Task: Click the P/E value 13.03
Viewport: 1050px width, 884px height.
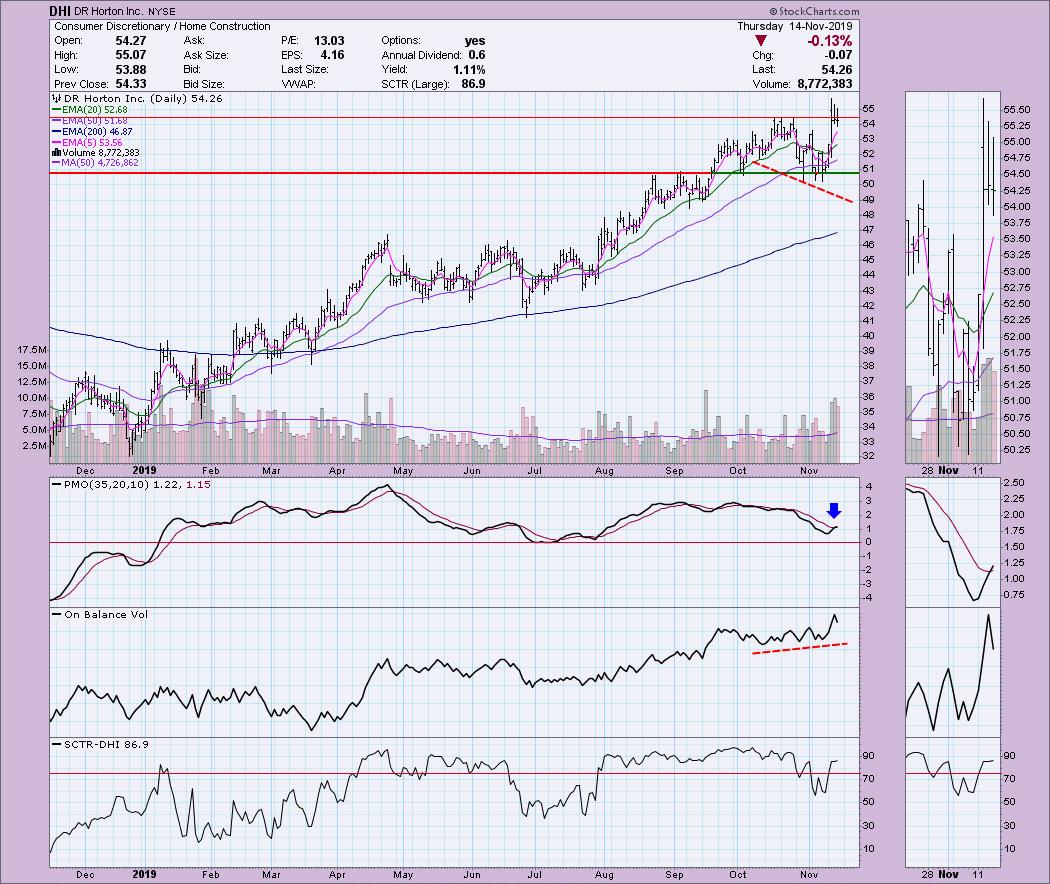Action: (x=329, y=41)
